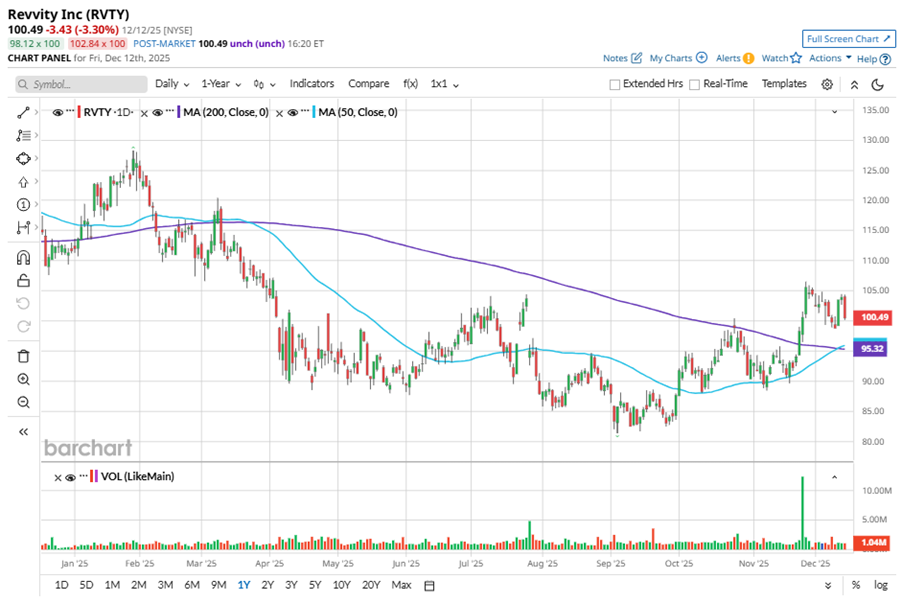This screenshot has width=902, height=602.
Task: Redo the last drawing action
Action: pyautogui.click(x=23, y=326)
